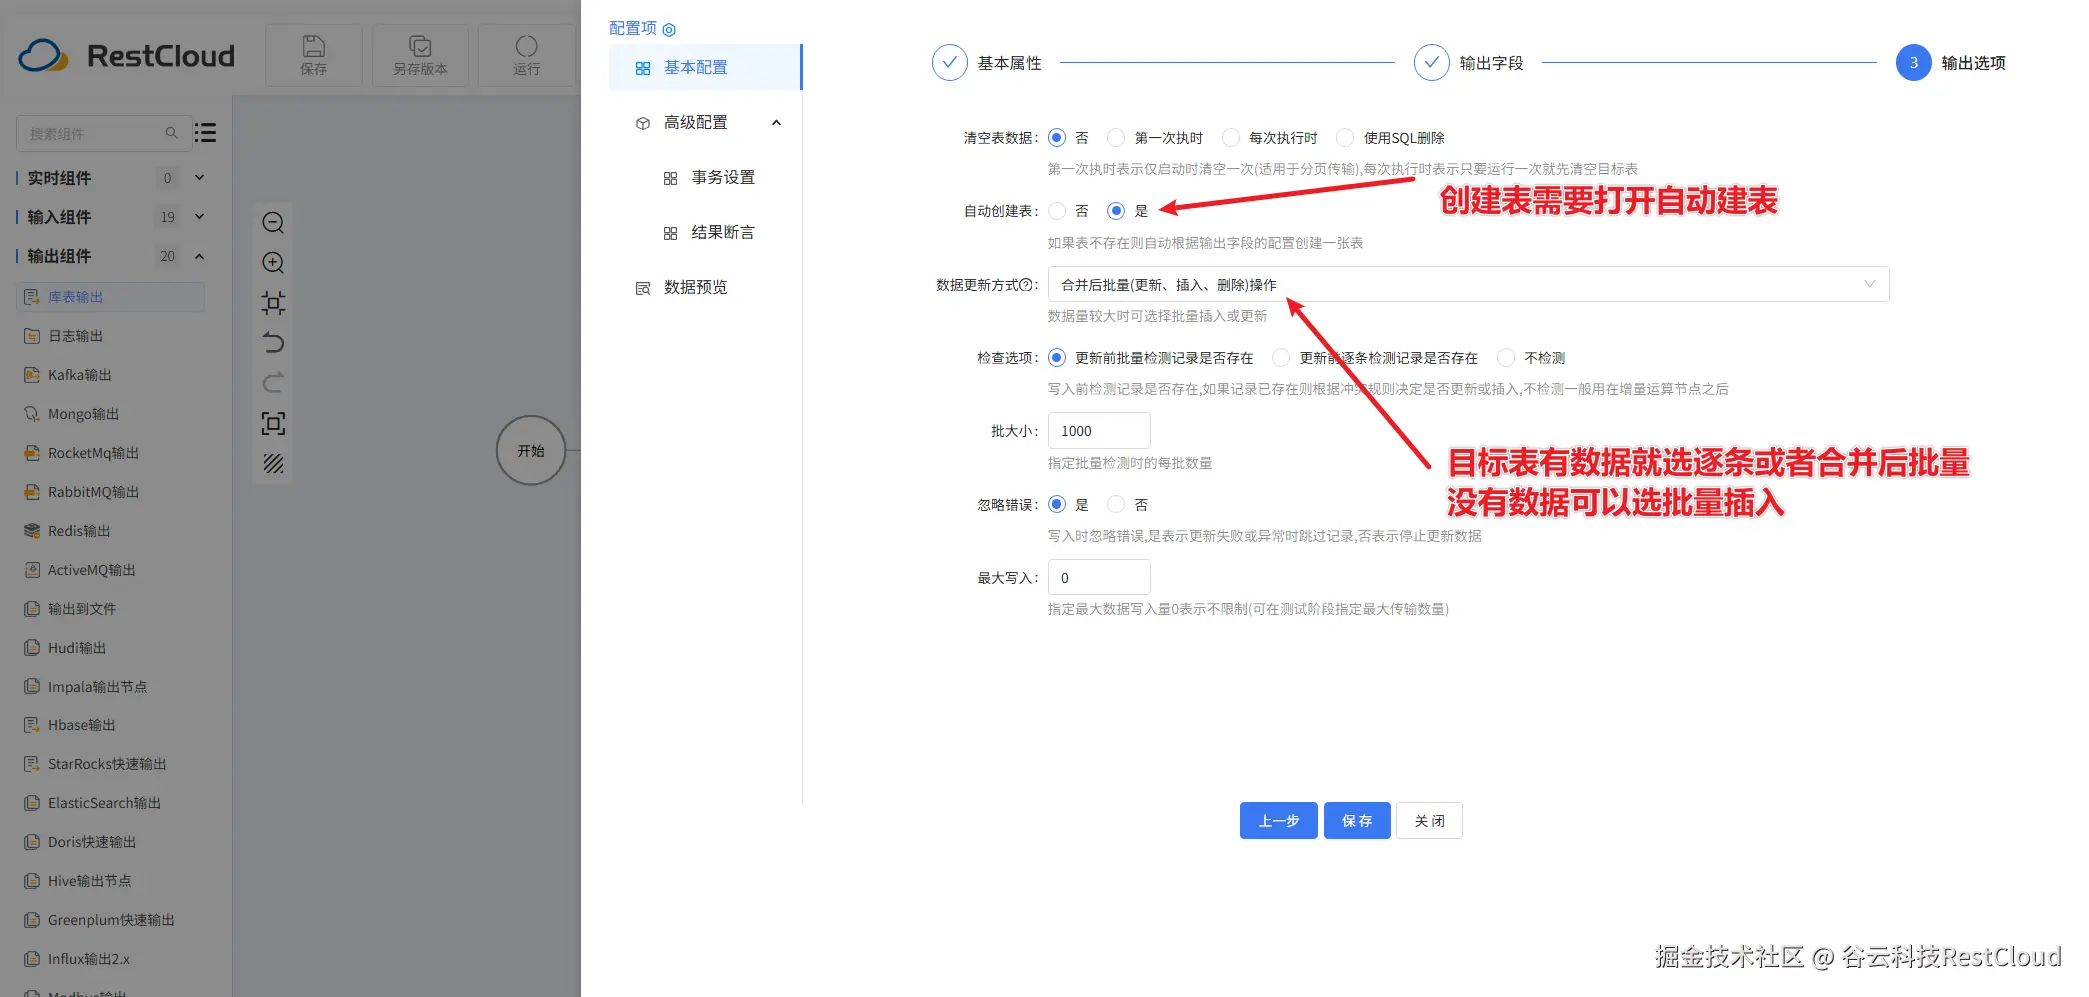Click the fullscreen frame icon in canvas toolbar
This screenshot has width=2089, height=997.
(x=273, y=423)
